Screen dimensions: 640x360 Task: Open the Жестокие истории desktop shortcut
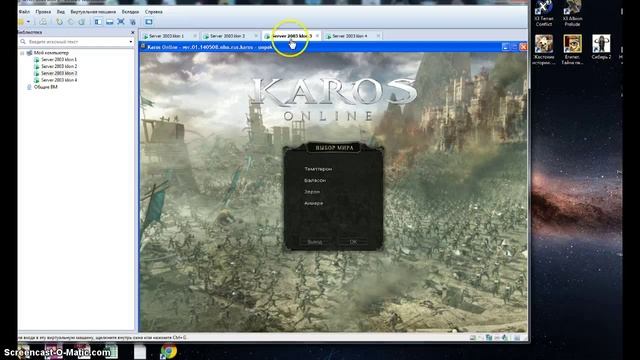[x=544, y=50]
